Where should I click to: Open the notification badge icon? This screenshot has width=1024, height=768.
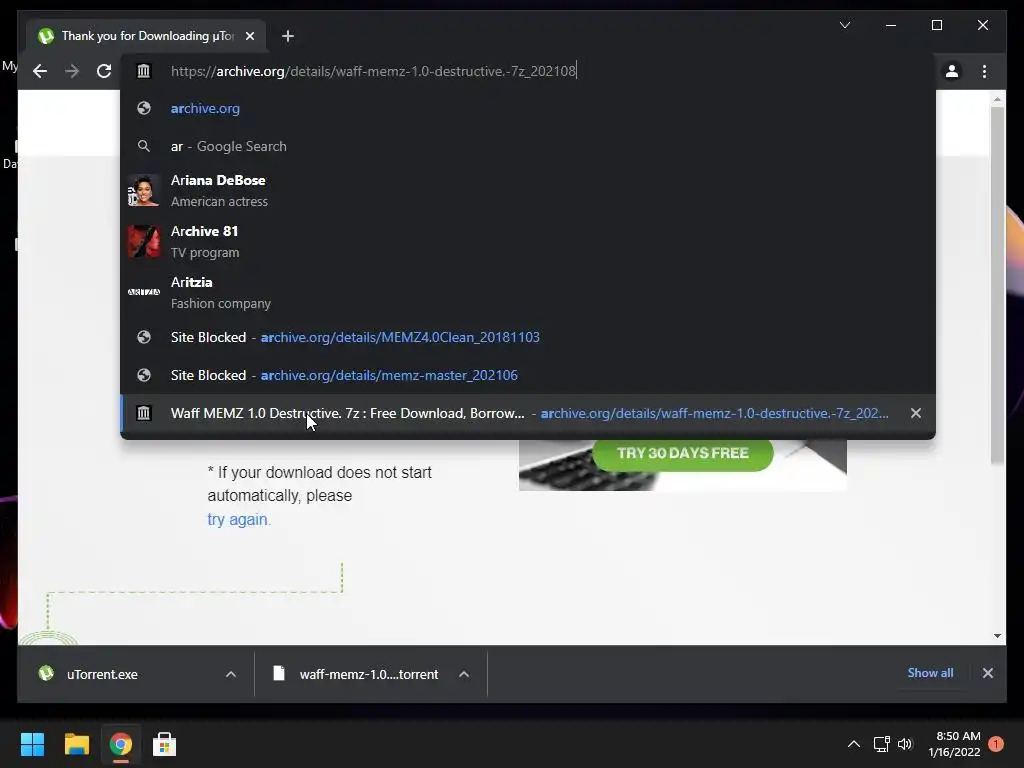click(996, 744)
